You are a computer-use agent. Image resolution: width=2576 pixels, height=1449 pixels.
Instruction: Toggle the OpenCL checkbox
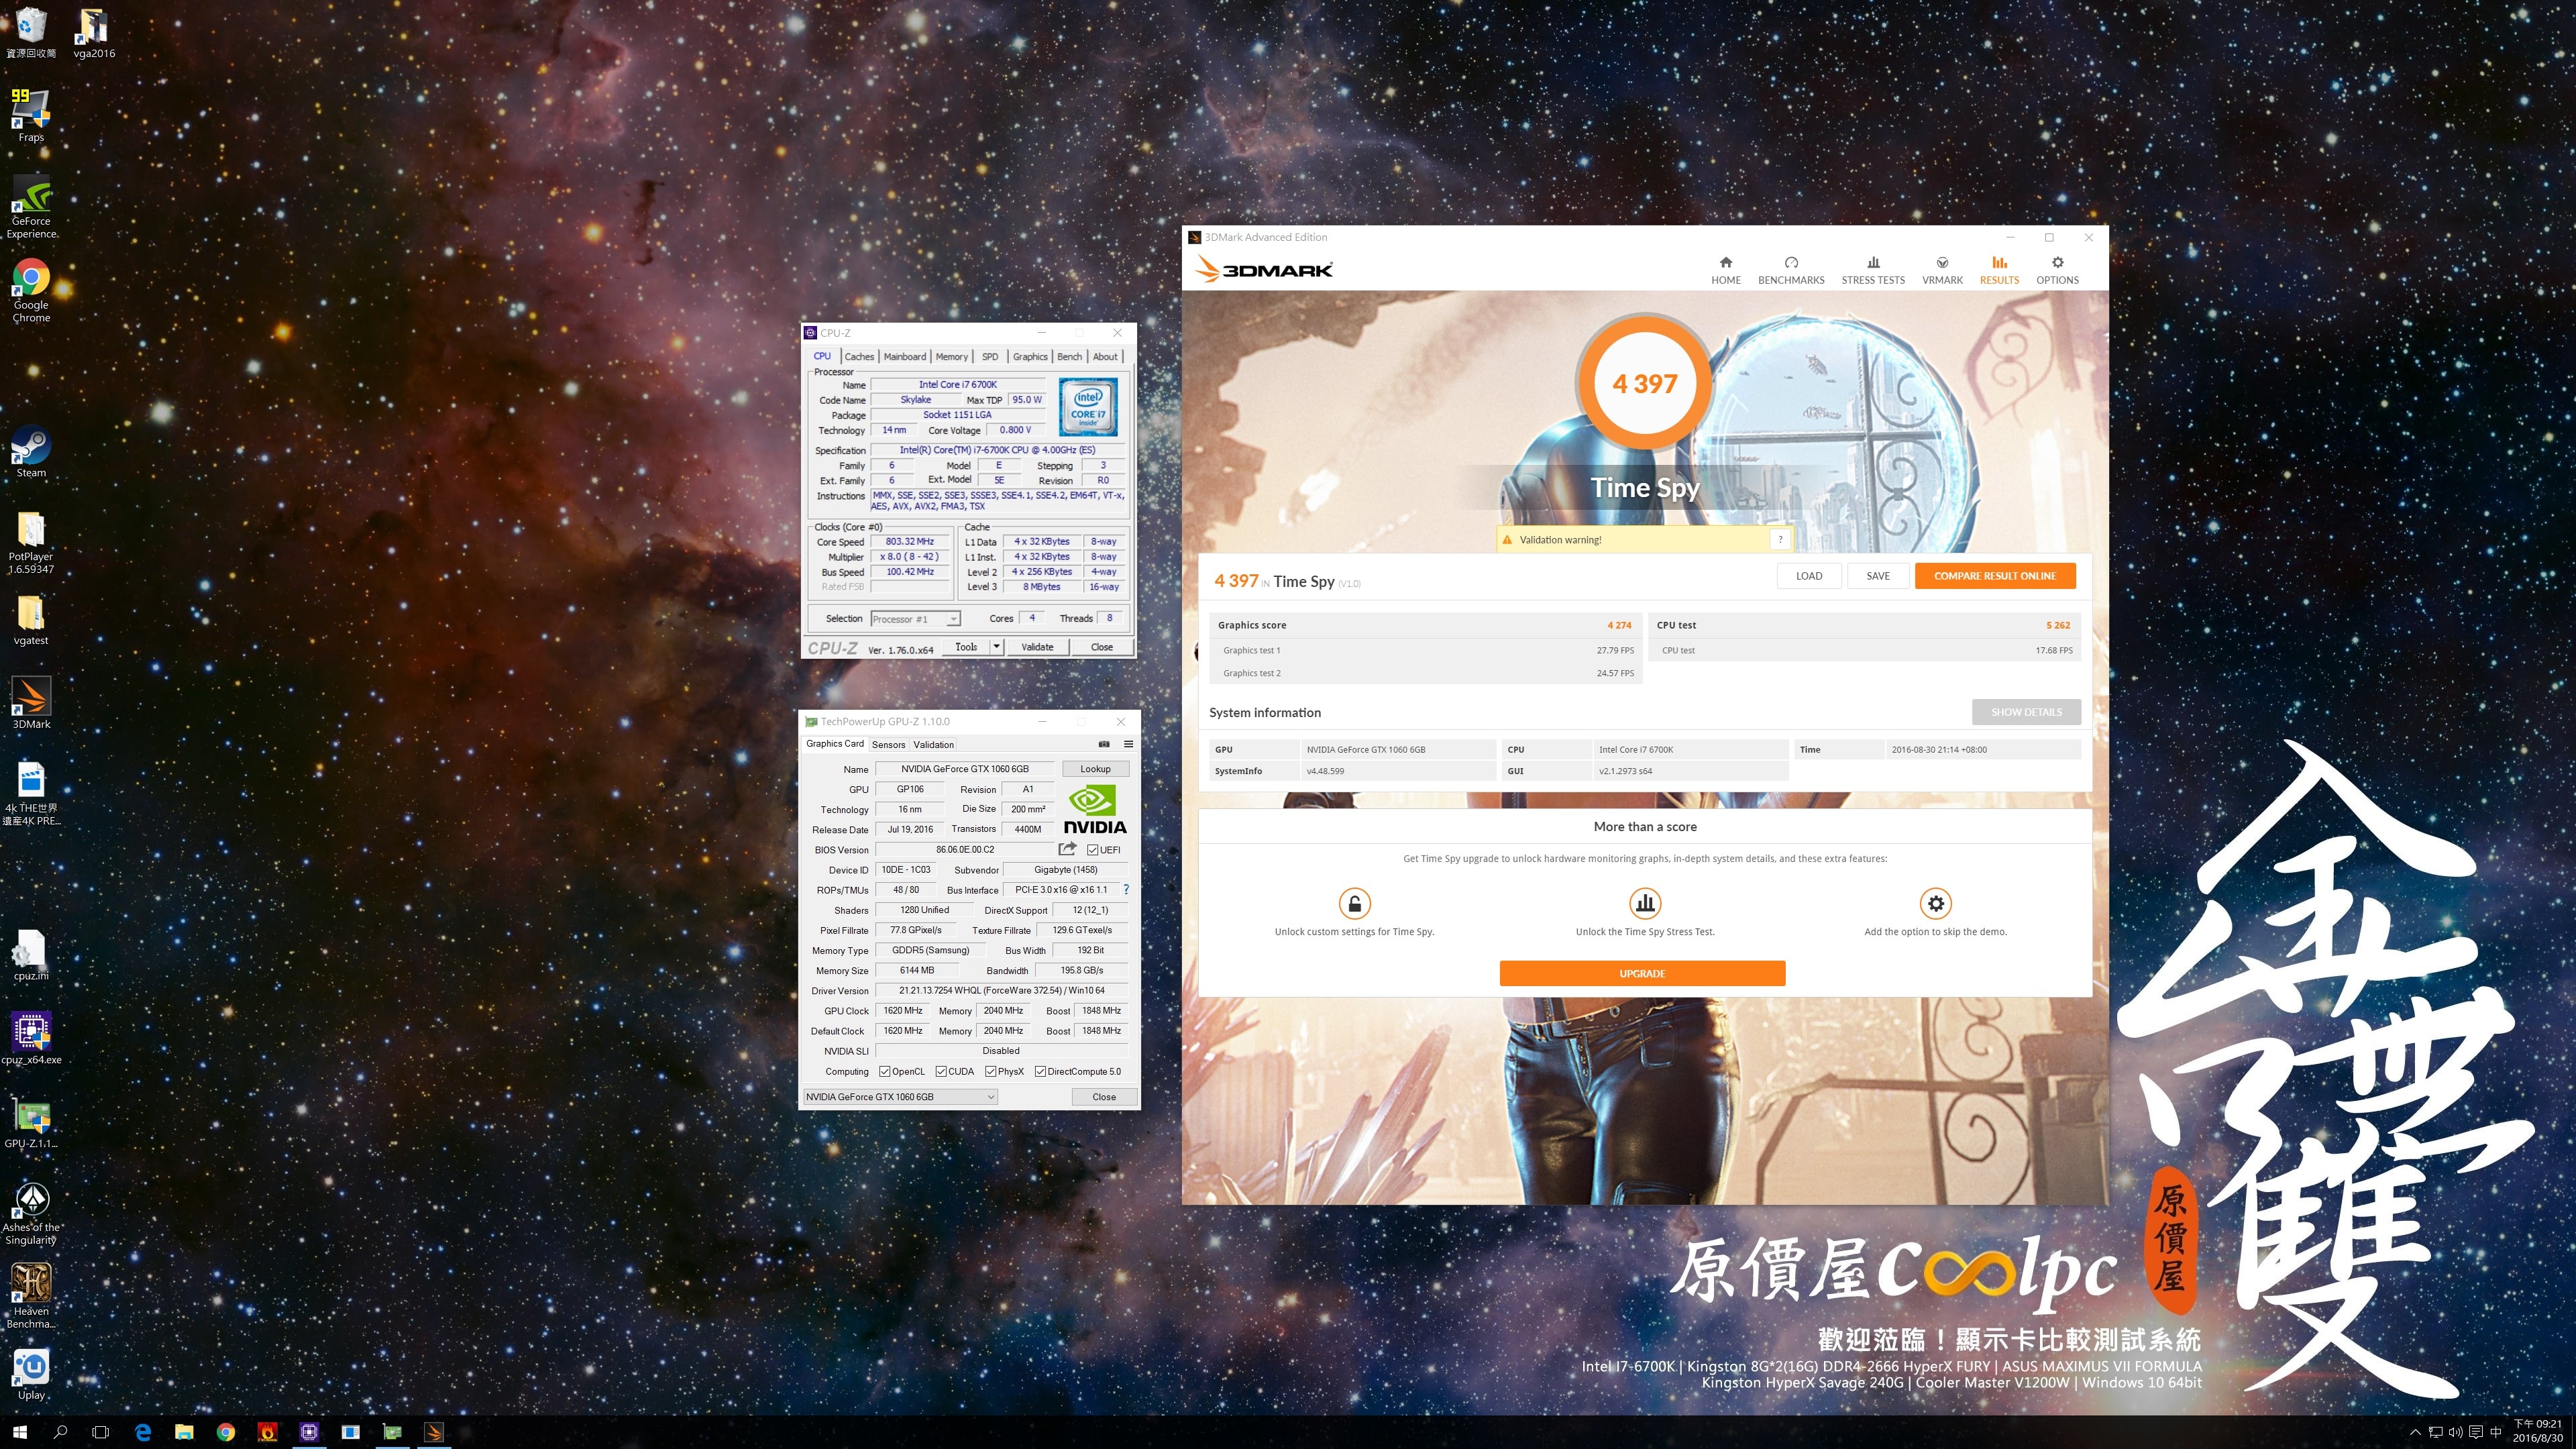[885, 1071]
